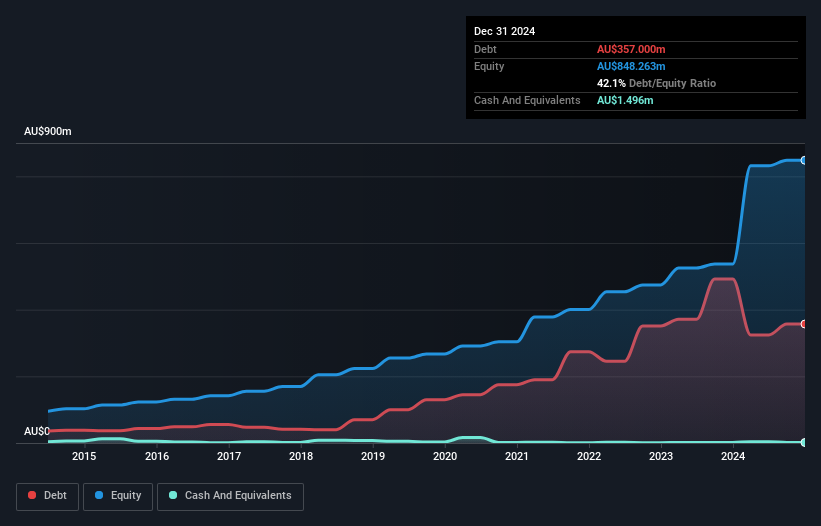Click the 2024 x-axis label
Image resolution: width=821 pixels, height=526 pixels.
733,456
